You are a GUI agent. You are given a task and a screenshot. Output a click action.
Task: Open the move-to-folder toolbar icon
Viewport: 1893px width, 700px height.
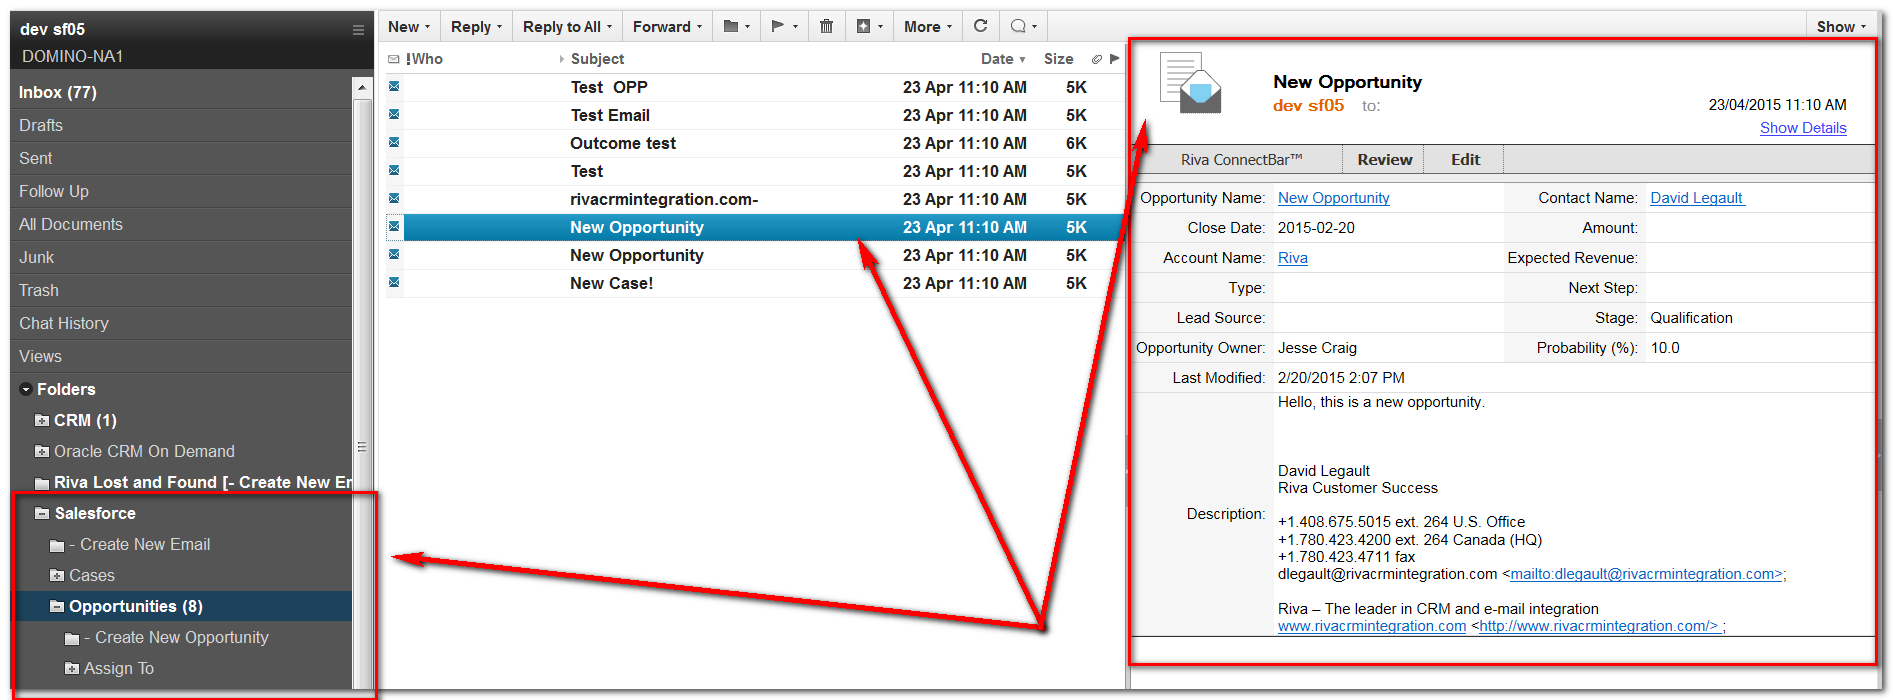tap(737, 26)
